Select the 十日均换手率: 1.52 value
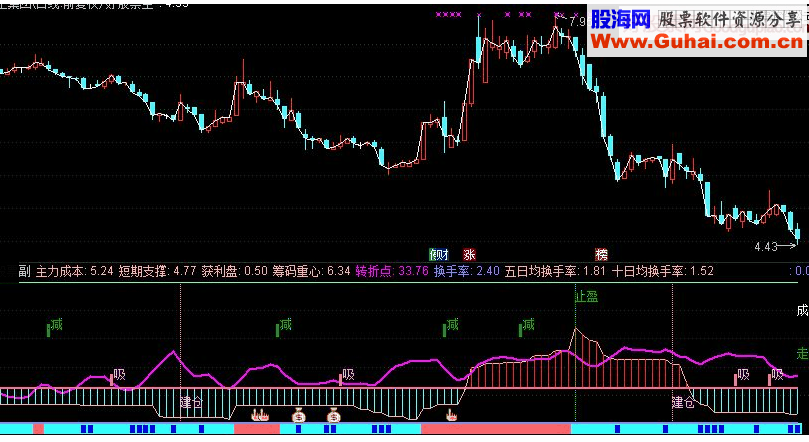This screenshot has height=442, width=809. pyautogui.click(x=663, y=271)
